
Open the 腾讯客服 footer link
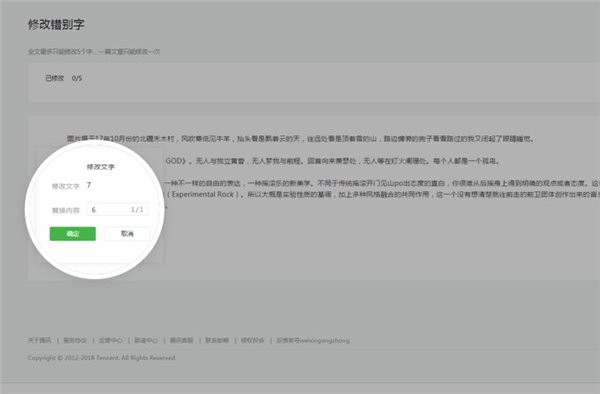pyautogui.click(x=181, y=340)
